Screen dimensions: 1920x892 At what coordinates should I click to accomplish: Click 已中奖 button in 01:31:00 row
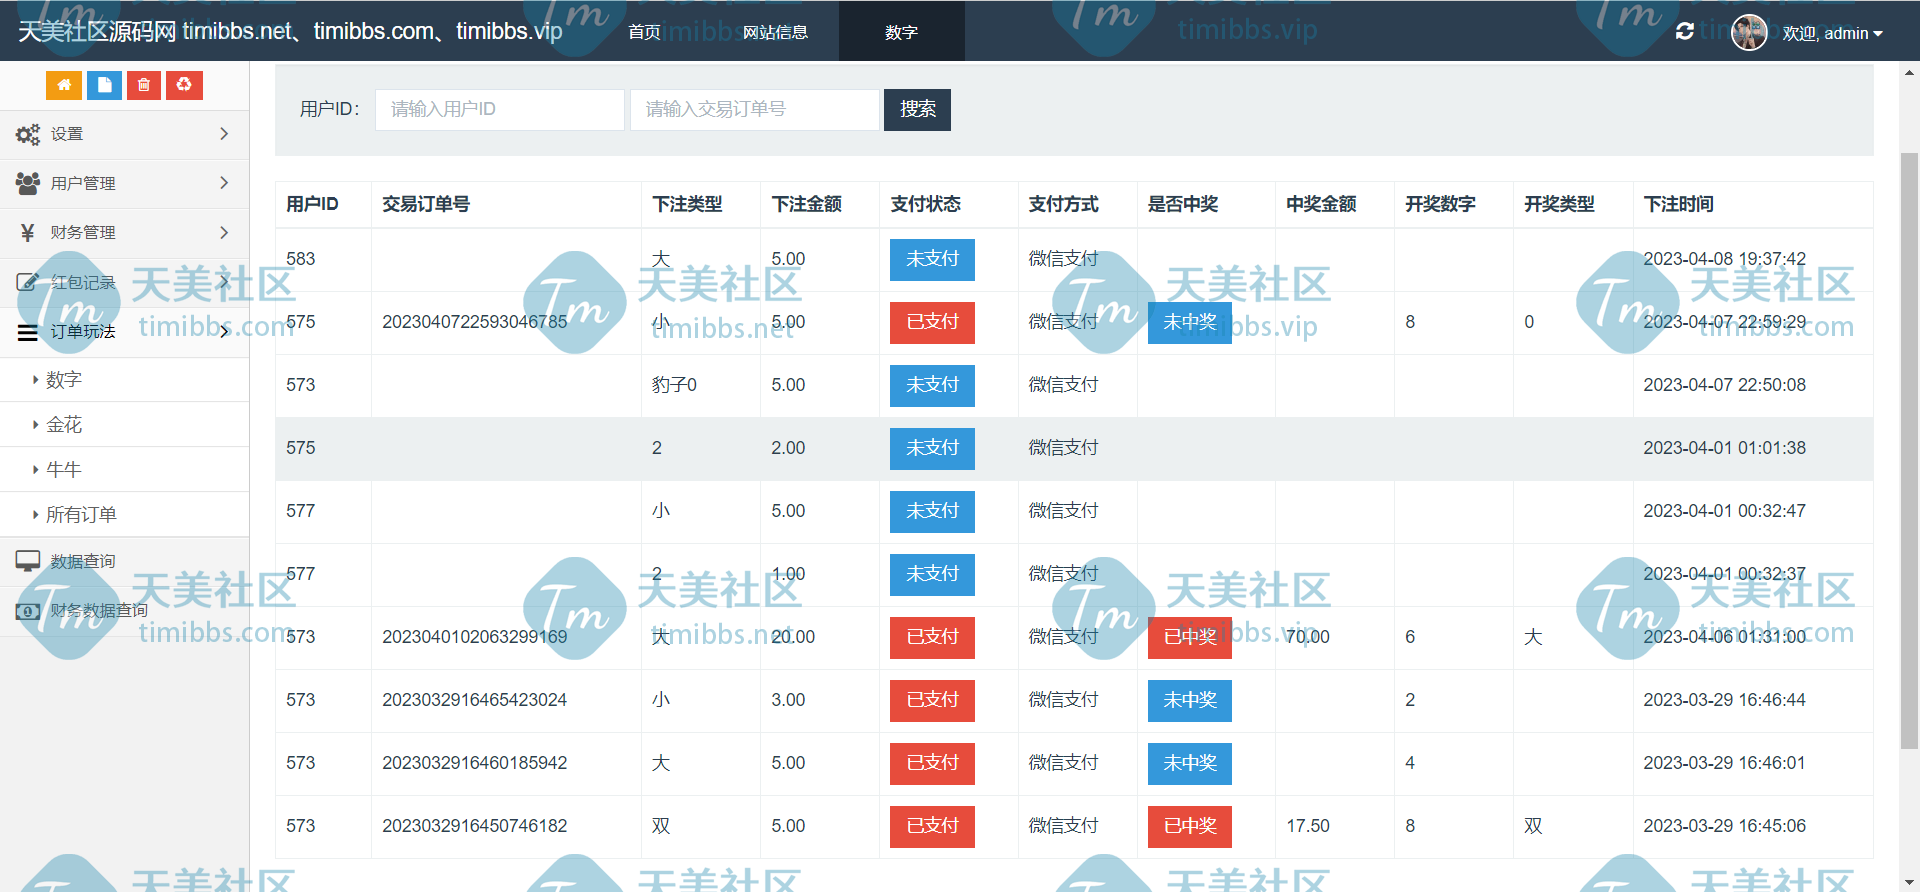(x=1190, y=638)
